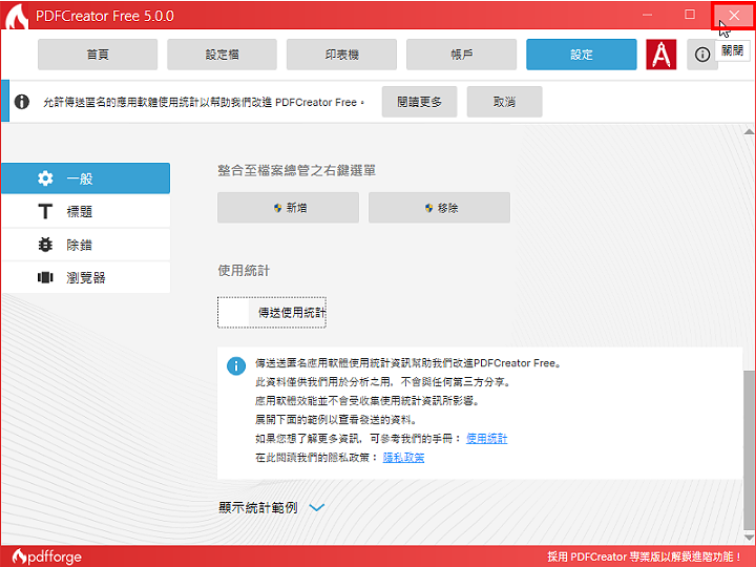Screen dimensions: 756x567
Task: Click the T icon beside 標題
Action: [x=45, y=211]
